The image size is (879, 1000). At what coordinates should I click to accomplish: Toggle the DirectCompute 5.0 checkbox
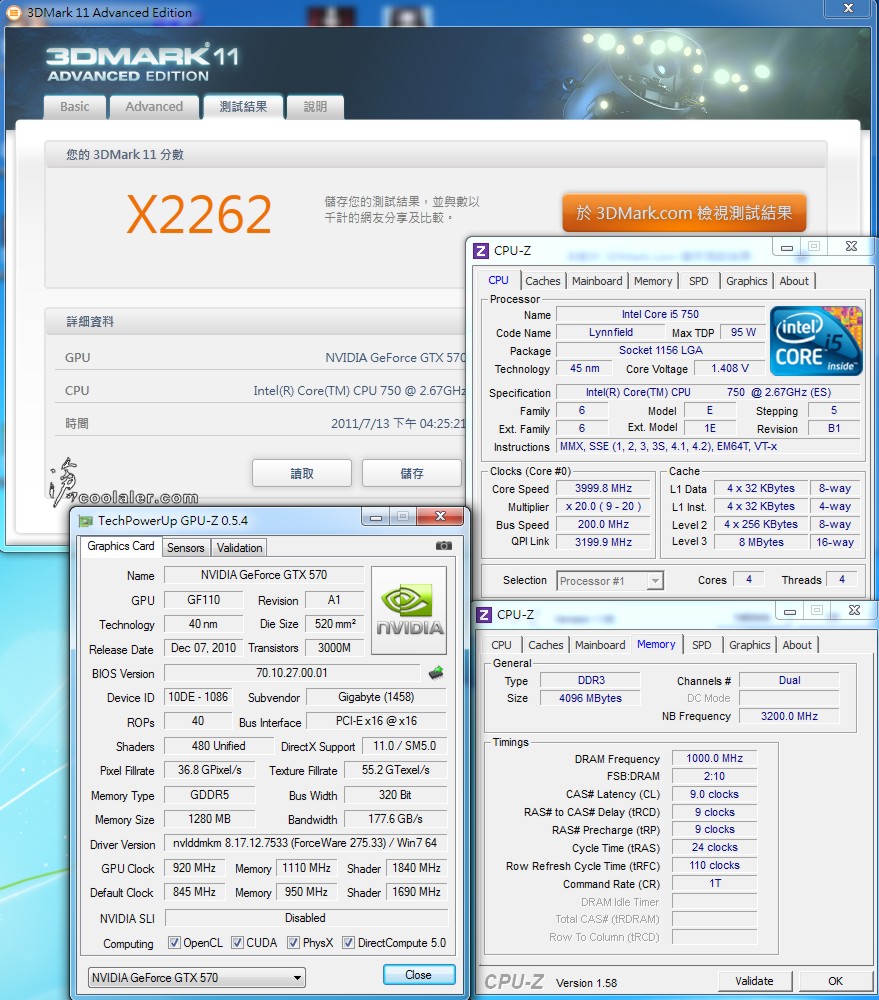click(348, 943)
